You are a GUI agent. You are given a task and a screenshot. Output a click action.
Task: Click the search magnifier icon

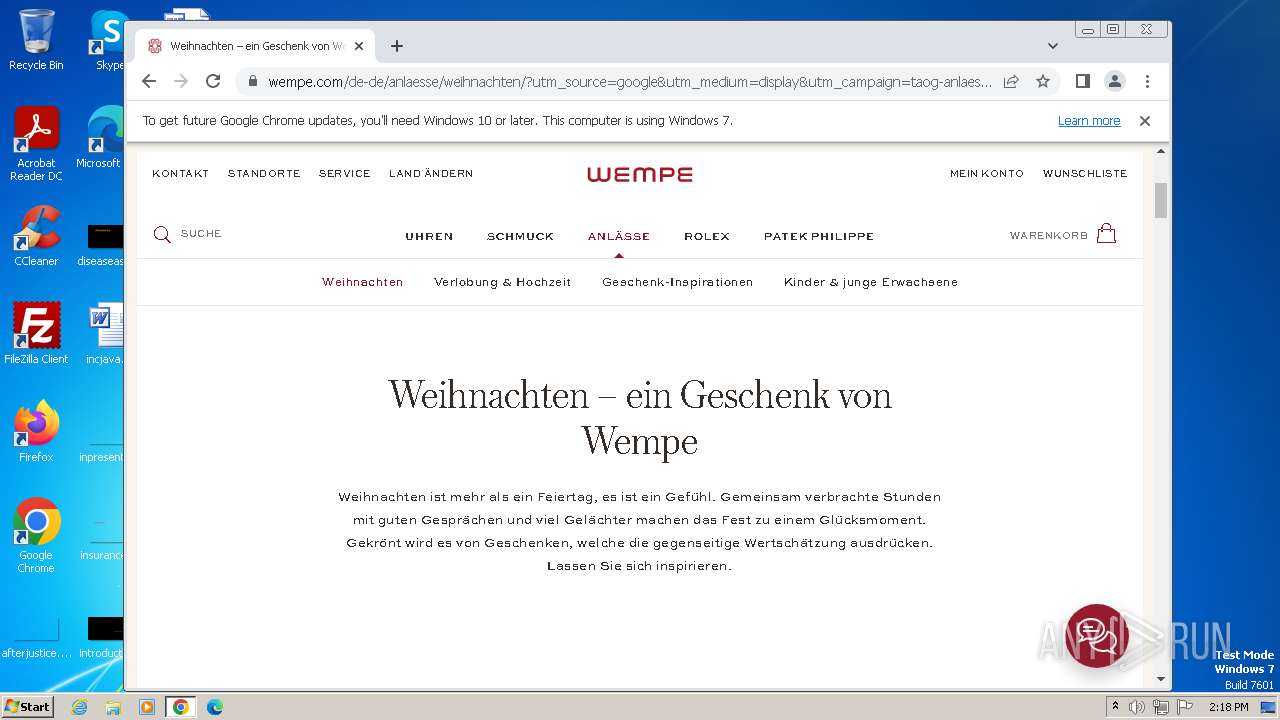point(162,235)
